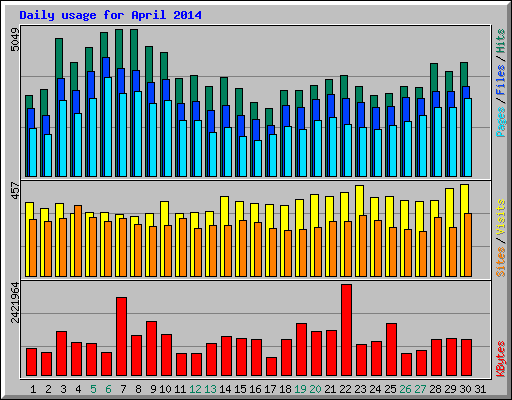Click green weekend day label 26
Image resolution: width=512 pixels, height=400 pixels.
coord(405,389)
